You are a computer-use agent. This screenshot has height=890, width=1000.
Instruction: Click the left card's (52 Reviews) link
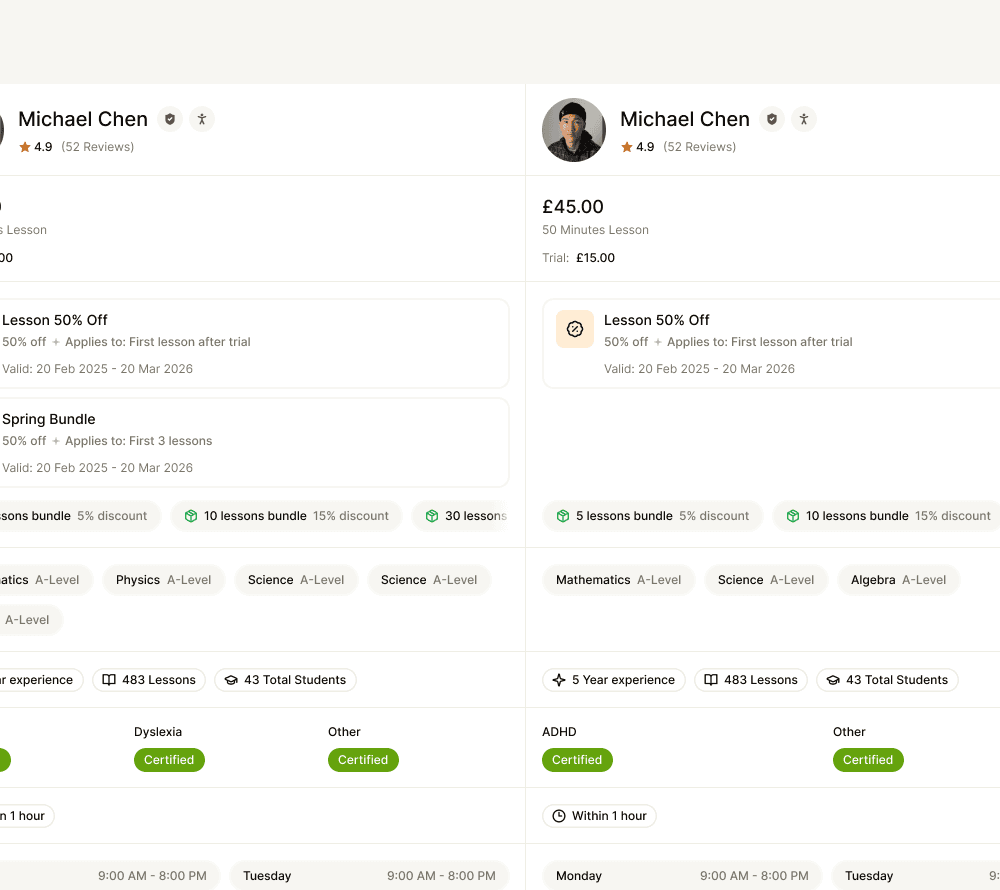pos(98,147)
